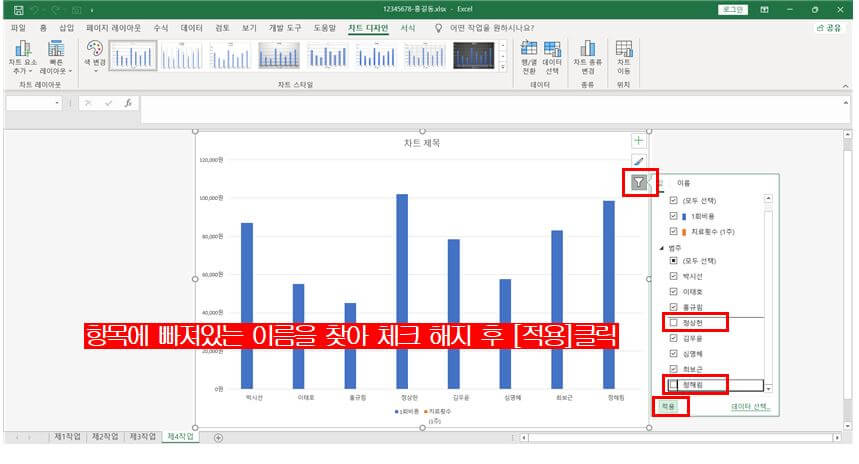
Task: Open Quick Access Toolbar customize dropdown
Action: [92, 10]
